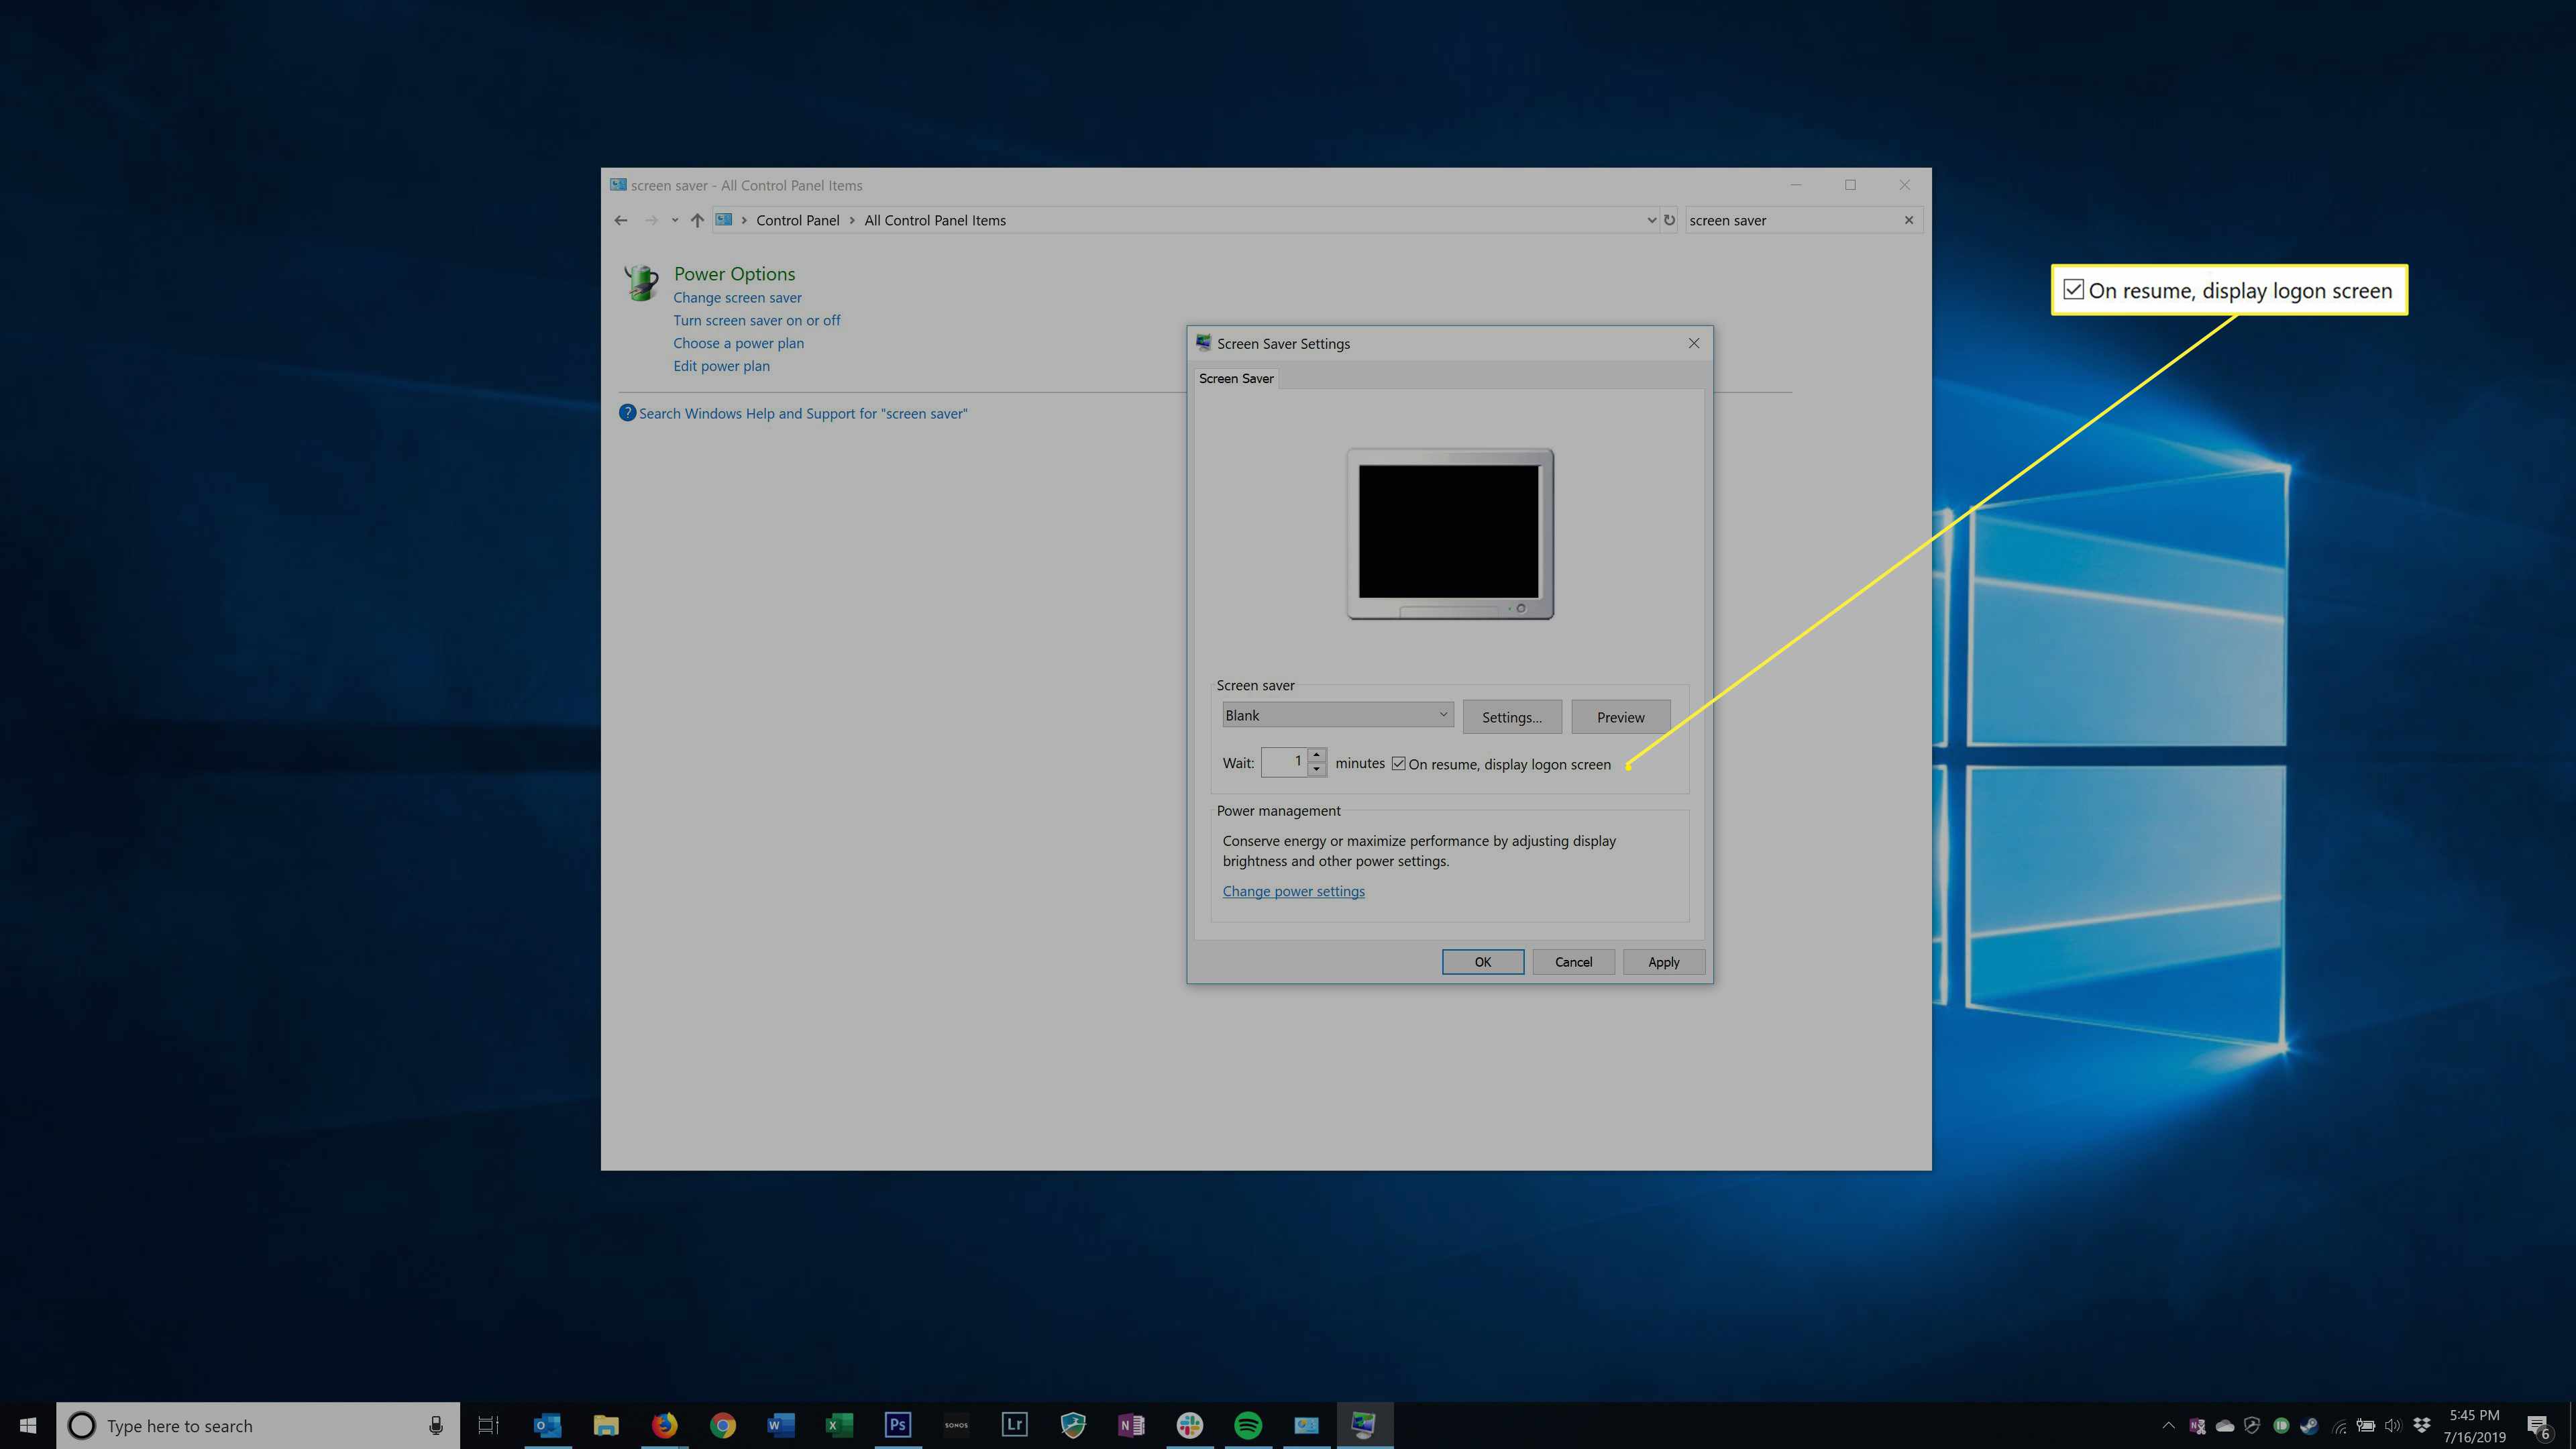Image resolution: width=2576 pixels, height=1449 pixels.
Task: Open Photoshop from the taskbar
Action: coord(897,1425)
